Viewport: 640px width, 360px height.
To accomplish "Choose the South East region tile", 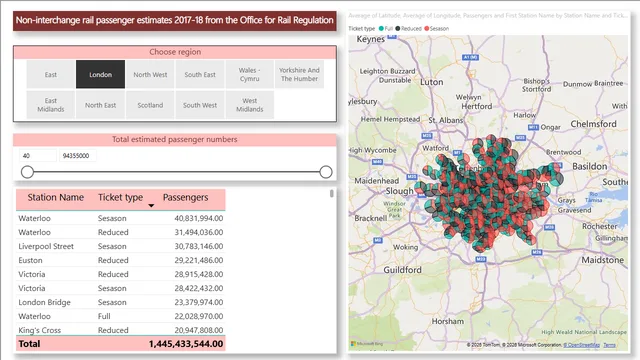I will tap(200, 74).
